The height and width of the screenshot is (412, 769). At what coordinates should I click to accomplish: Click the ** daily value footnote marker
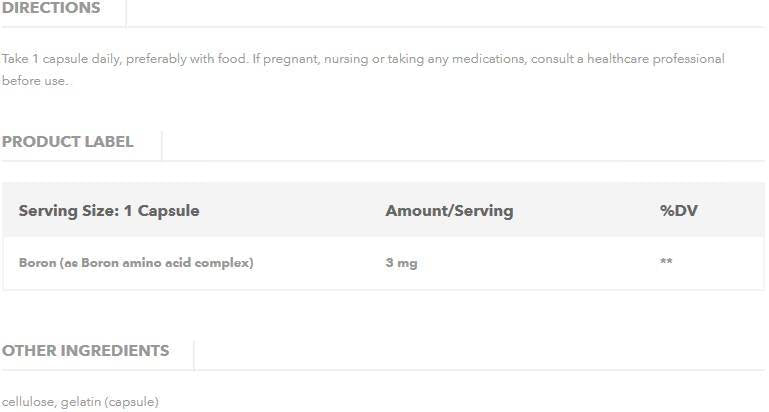click(666, 262)
